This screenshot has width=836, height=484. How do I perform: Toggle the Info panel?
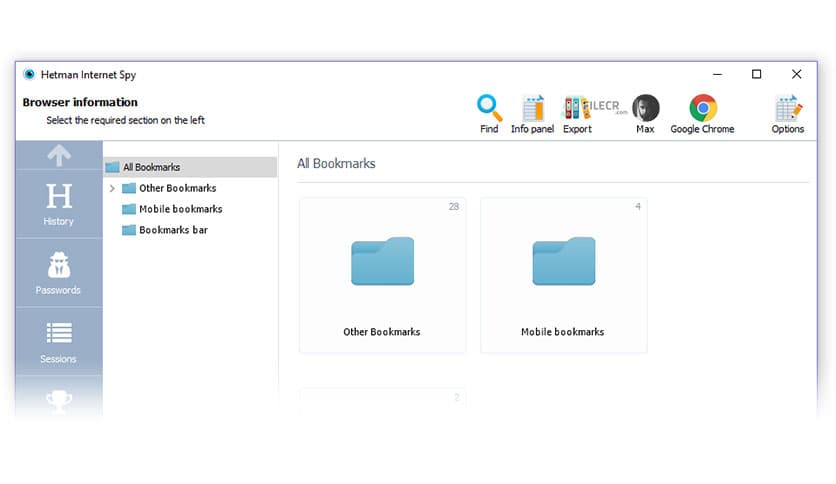pyautogui.click(x=532, y=114)
